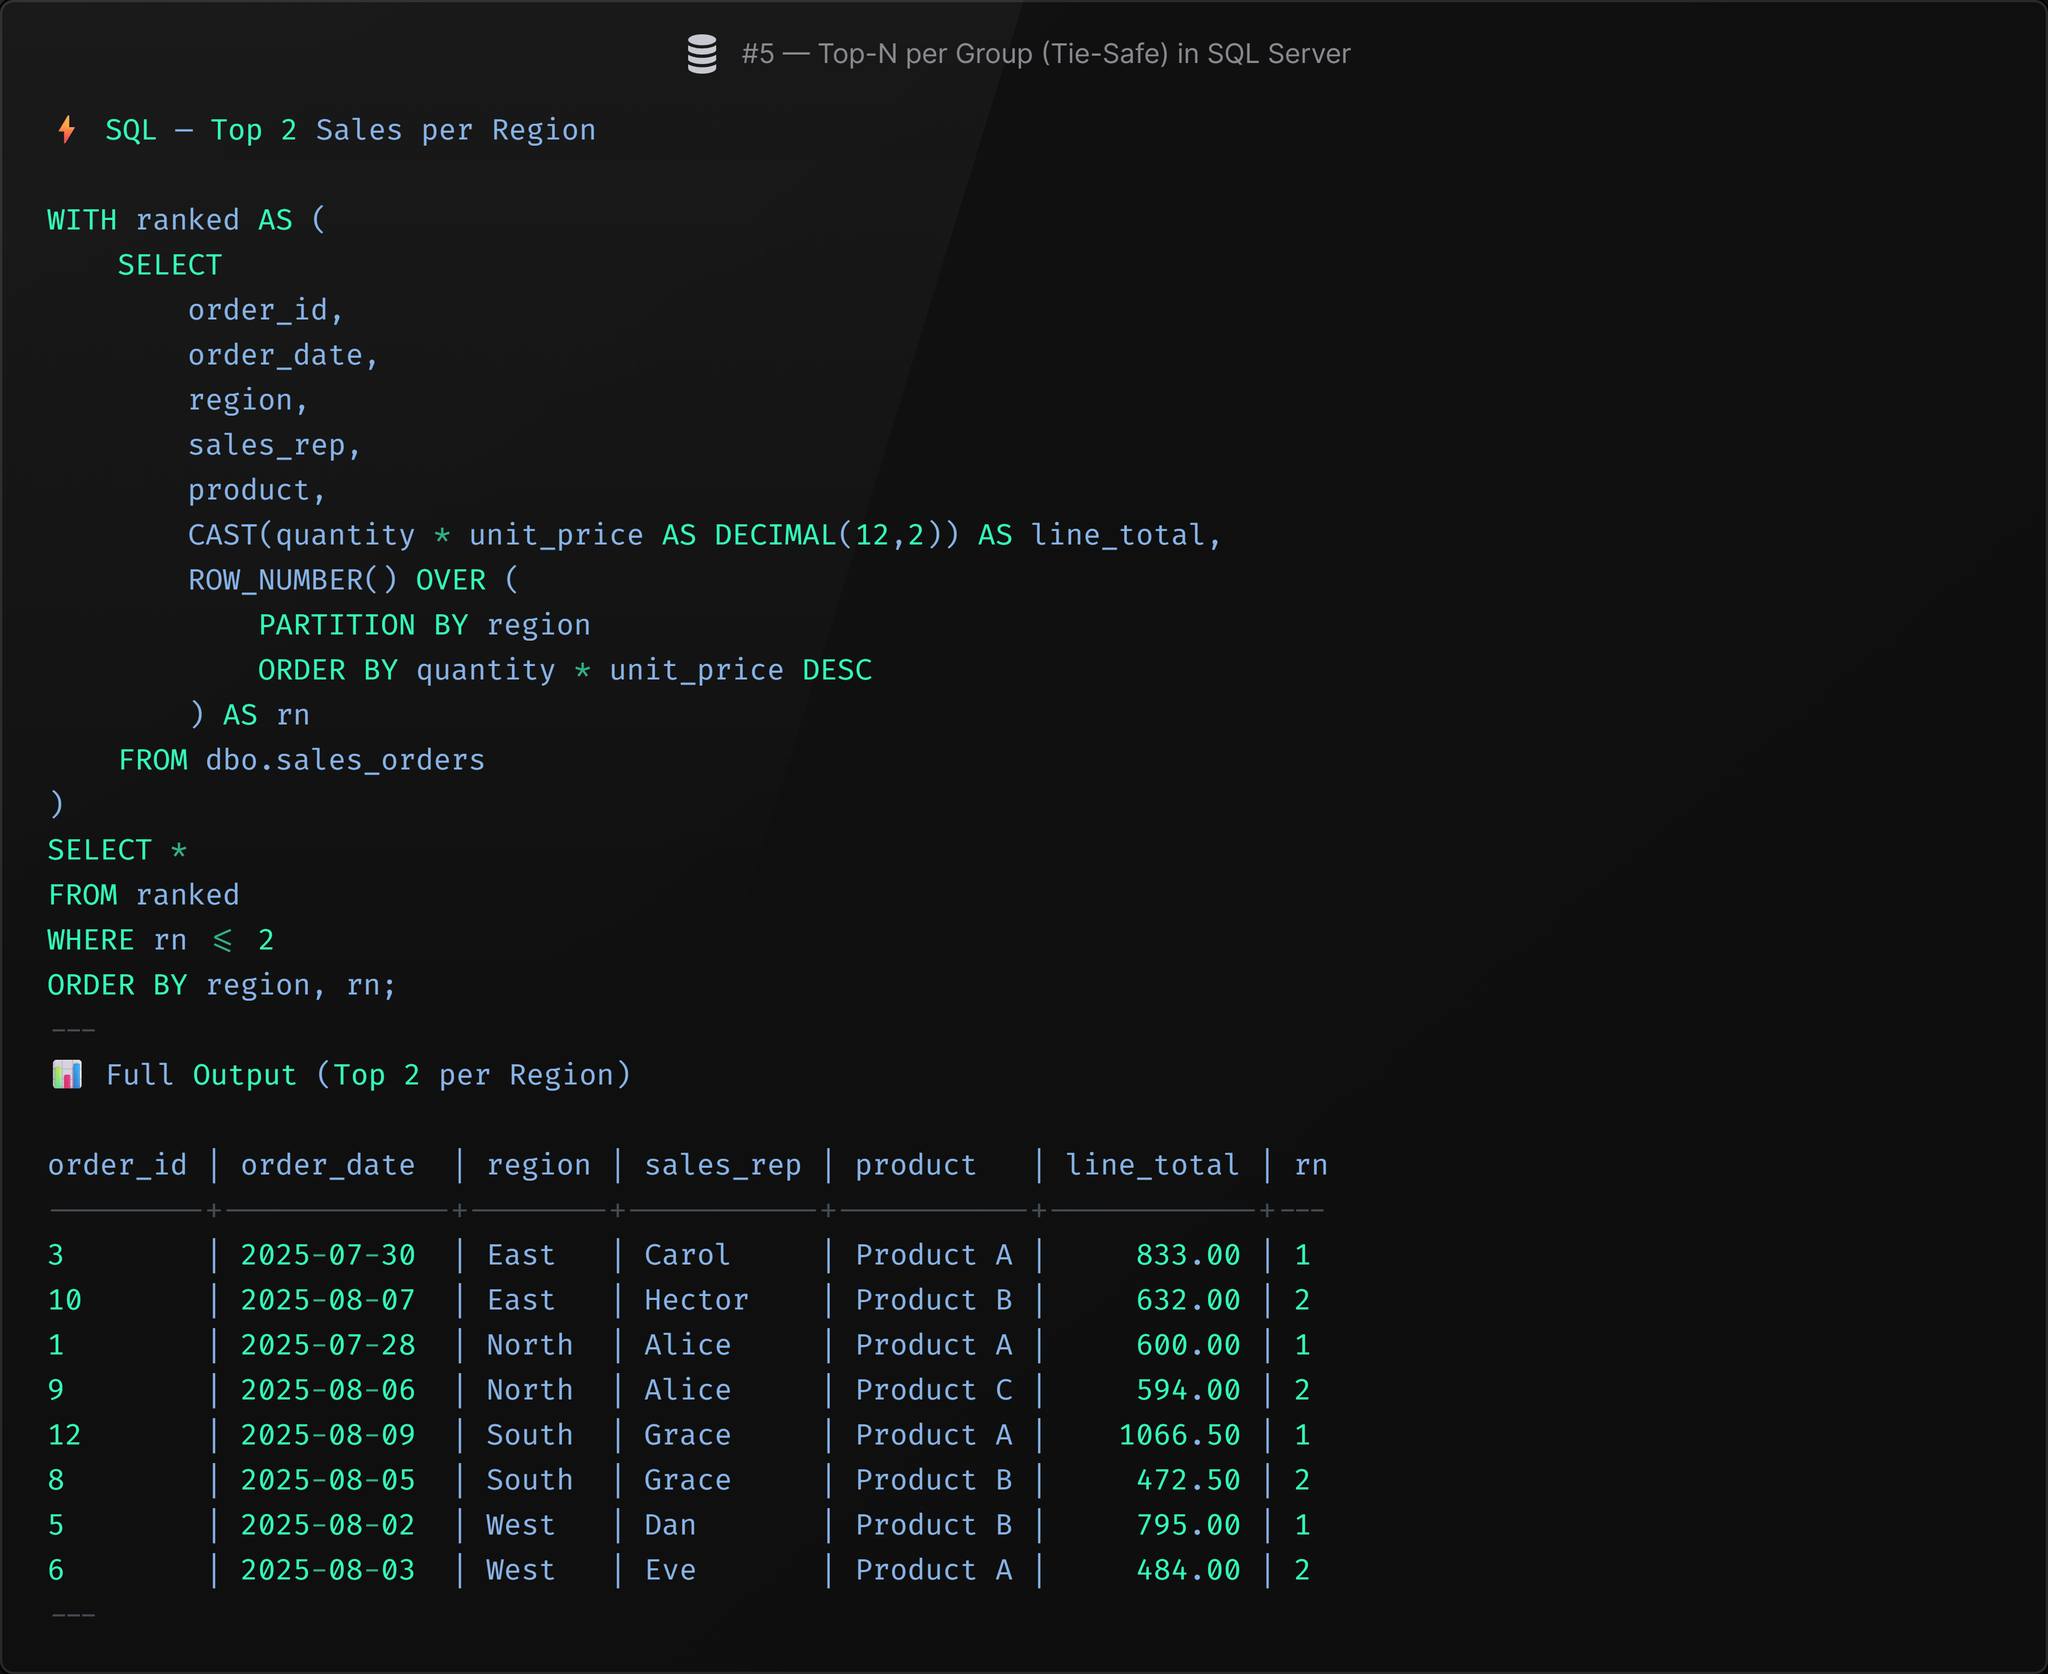This screenshot has height=1674, width=2048.
Task: Click the rn column header in the output table
Action: 1311,1165
